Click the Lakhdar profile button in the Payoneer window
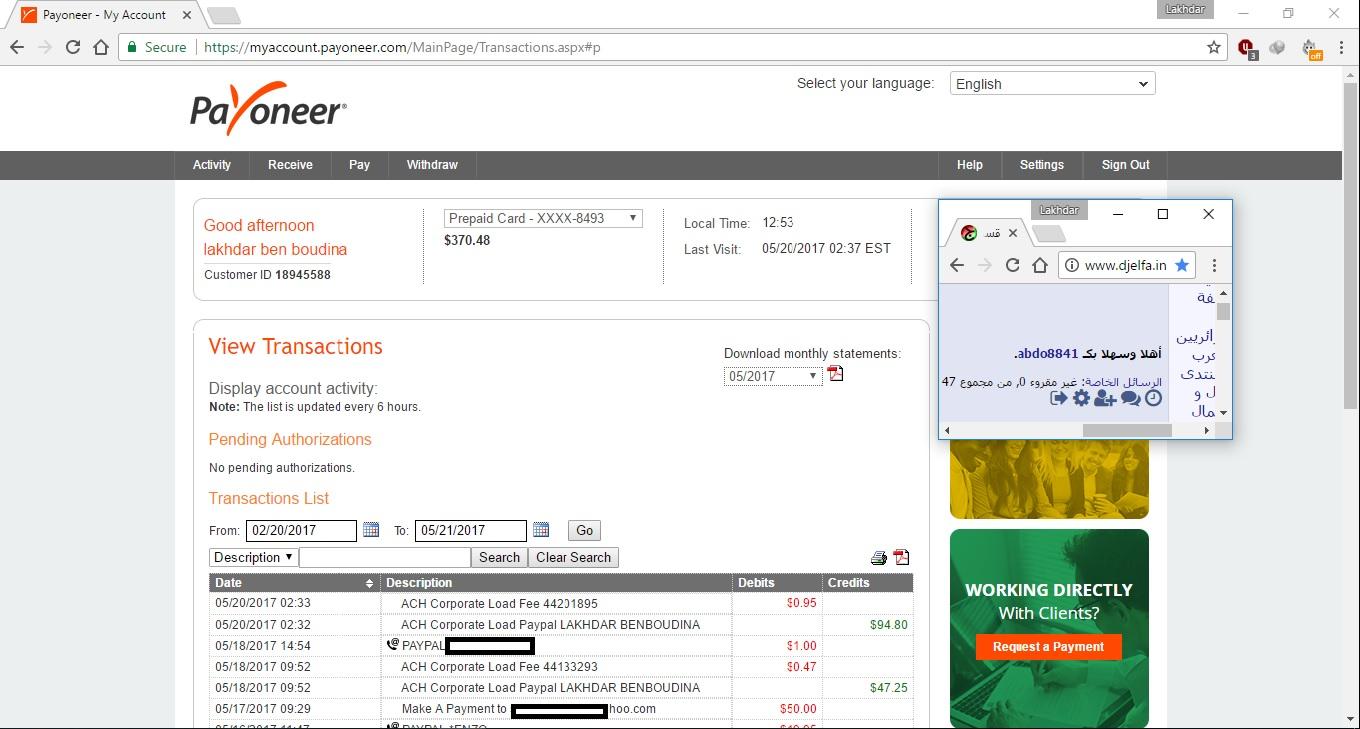1360x729 pixels. tap(1187, 9)
